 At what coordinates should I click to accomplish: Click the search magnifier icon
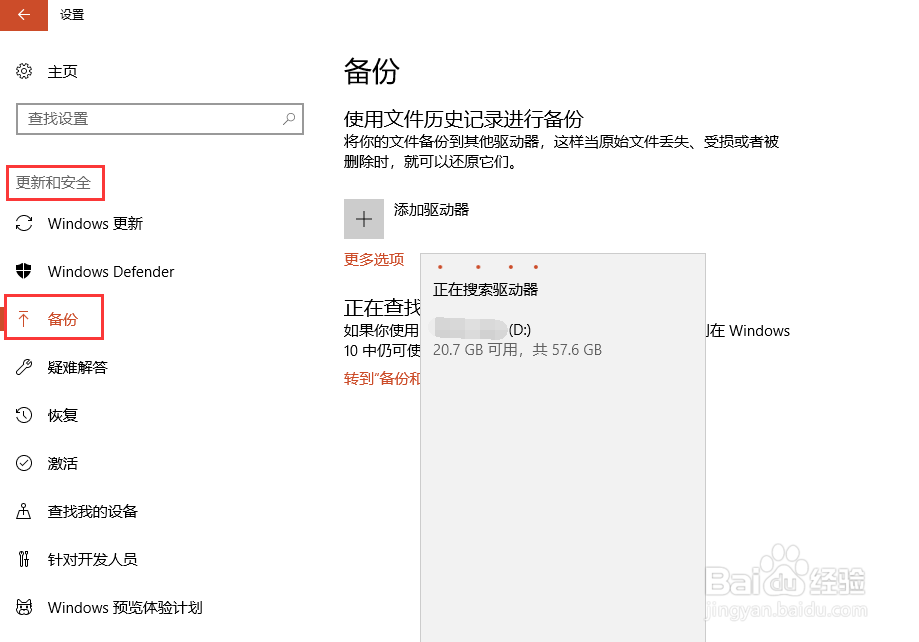click(x=289, y=119)
